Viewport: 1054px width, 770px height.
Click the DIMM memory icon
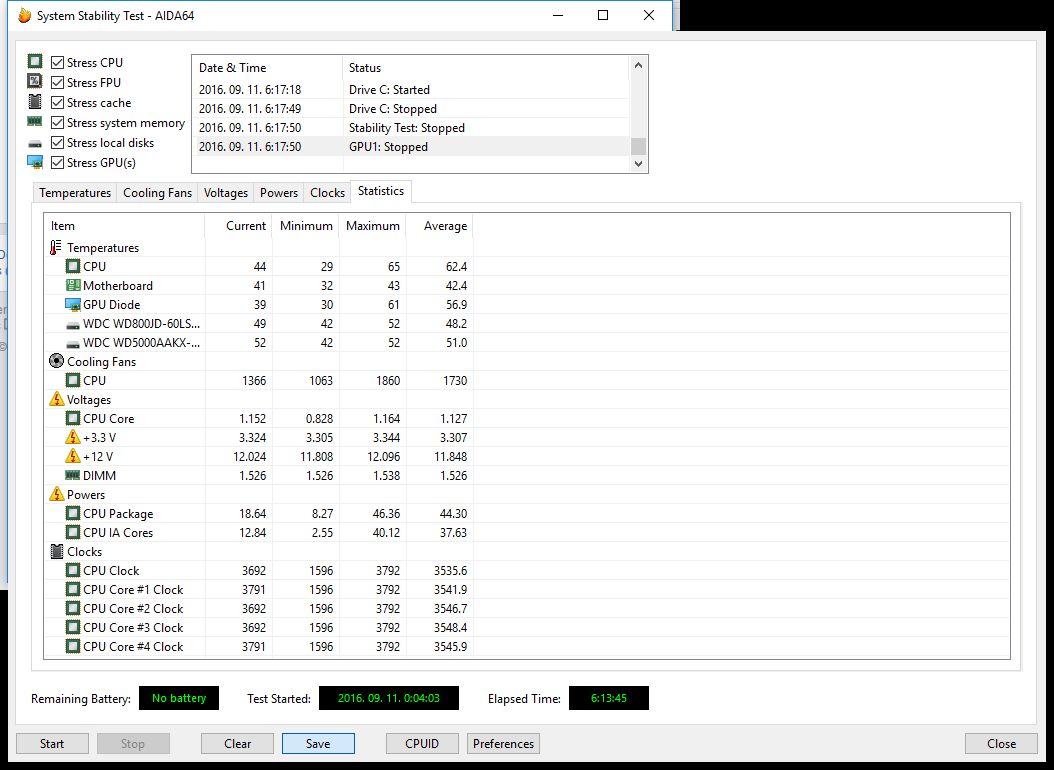[x=73, y=475]
